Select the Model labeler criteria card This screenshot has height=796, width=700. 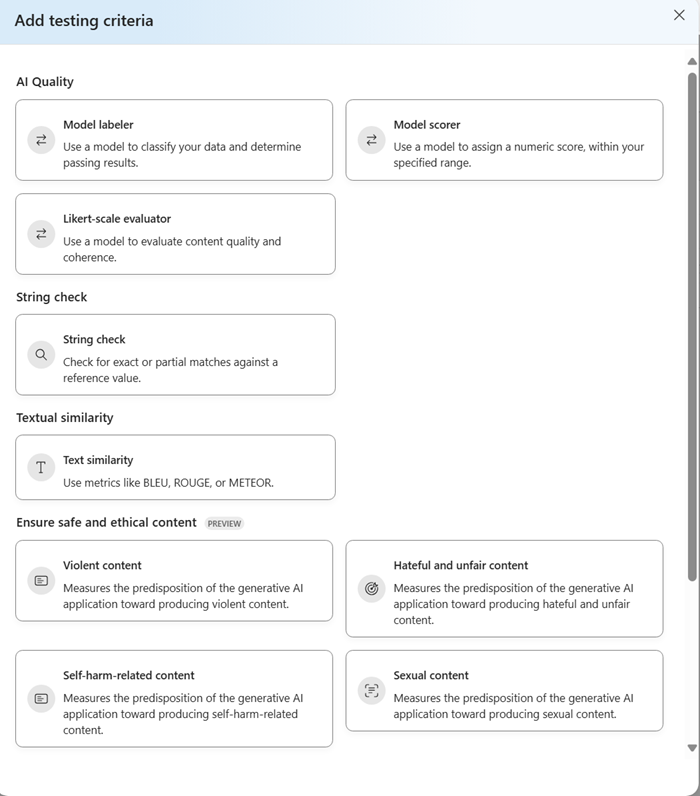tap(174, 140)
